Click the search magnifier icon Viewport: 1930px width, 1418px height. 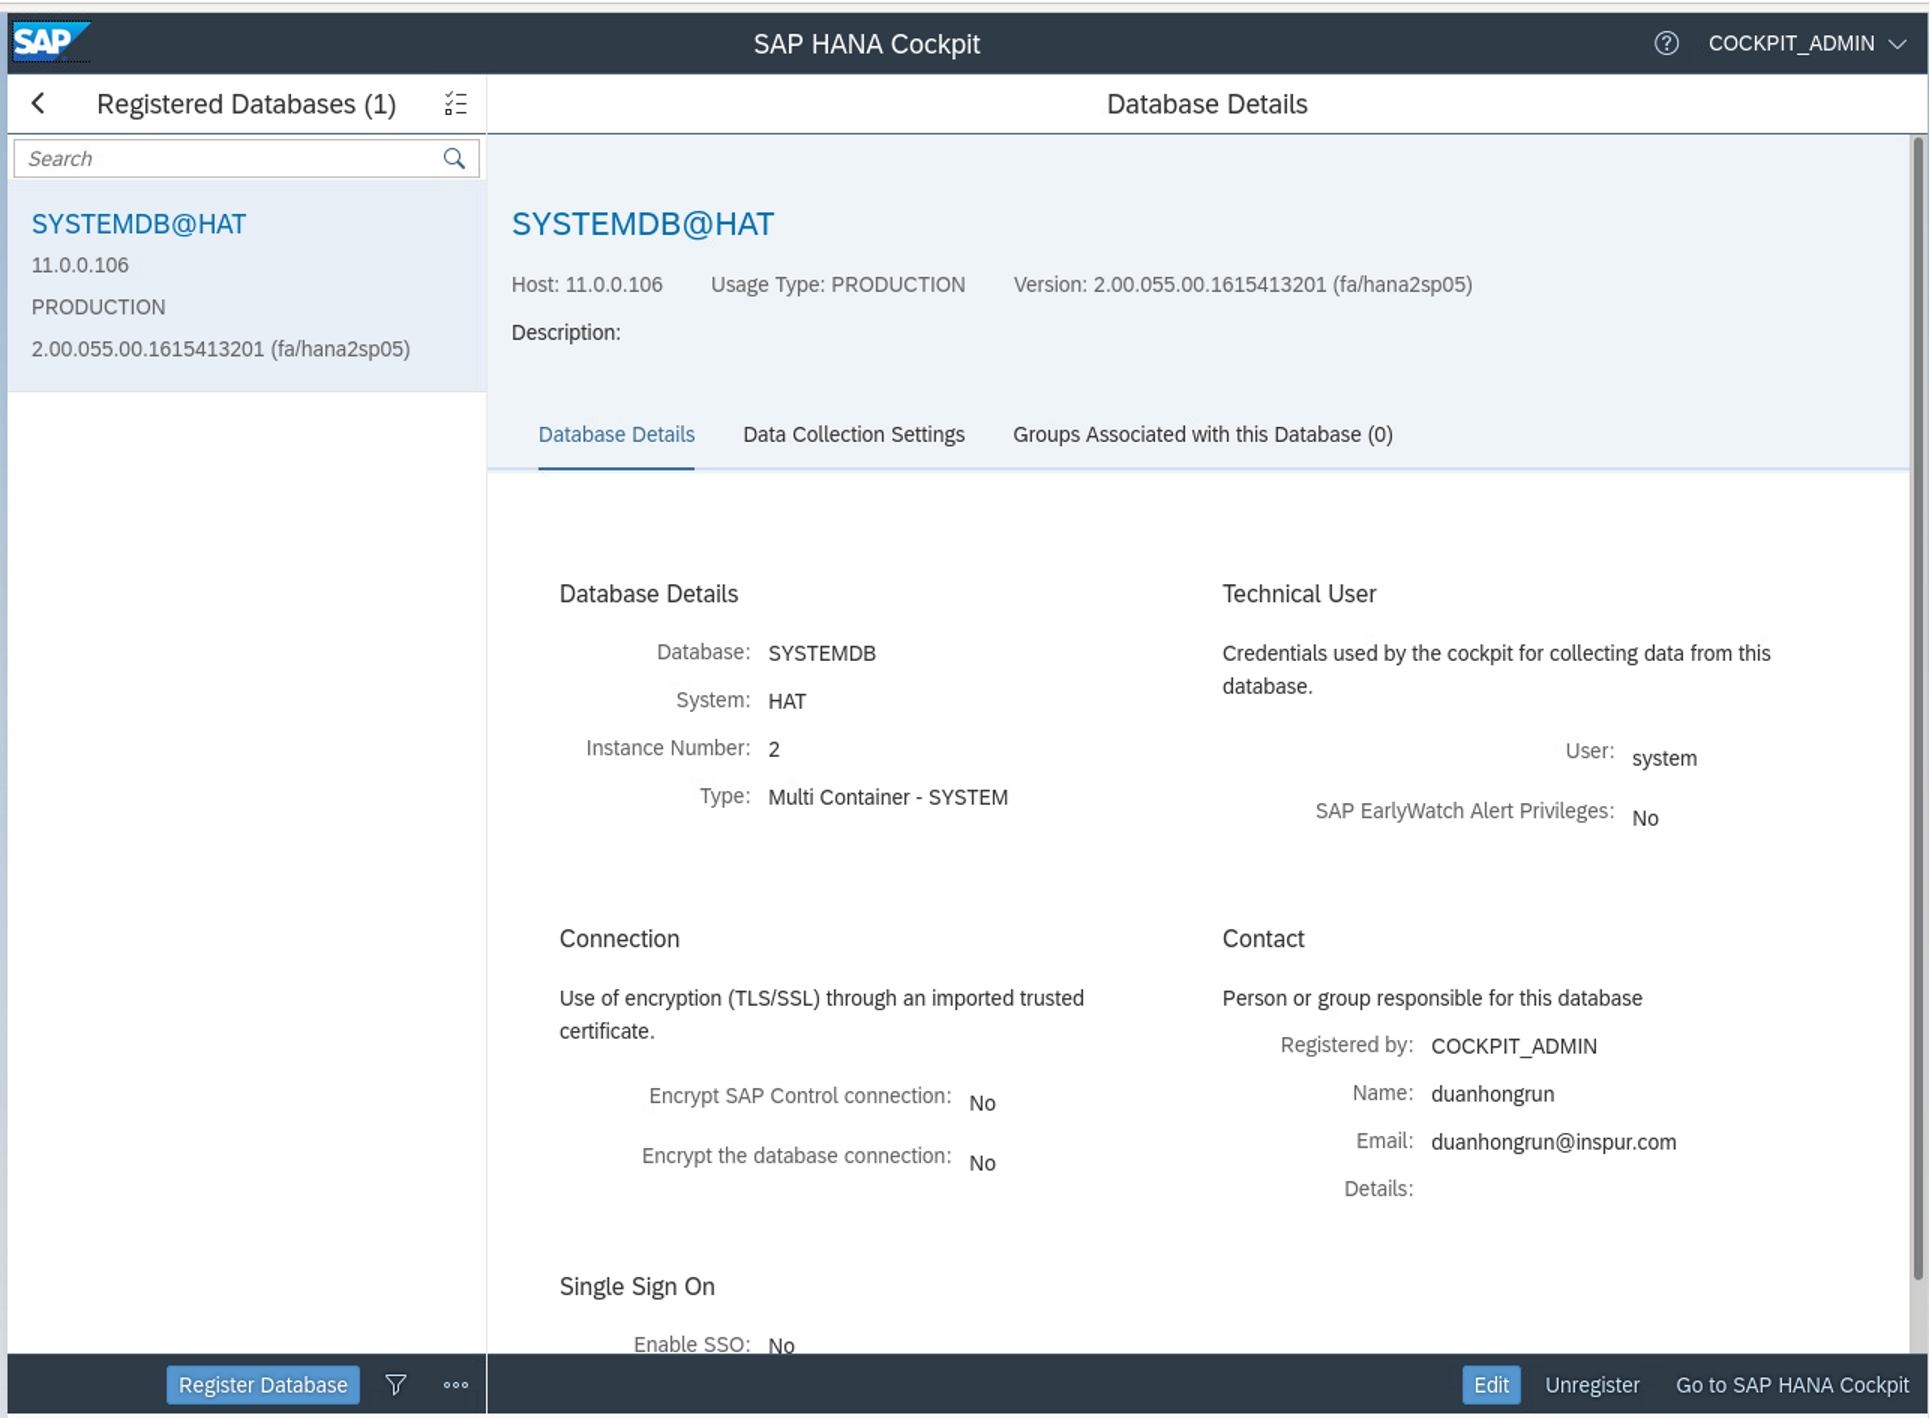454,158
